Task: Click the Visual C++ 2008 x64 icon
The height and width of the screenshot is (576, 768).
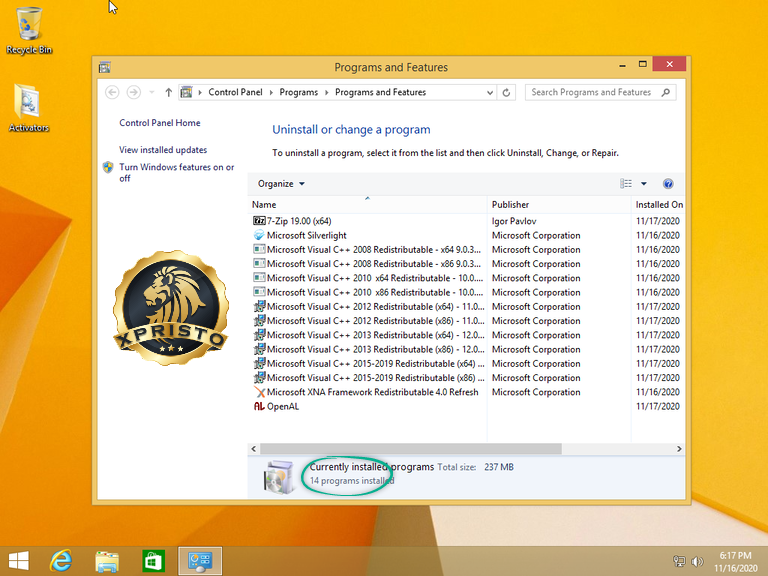Action: 259,249
